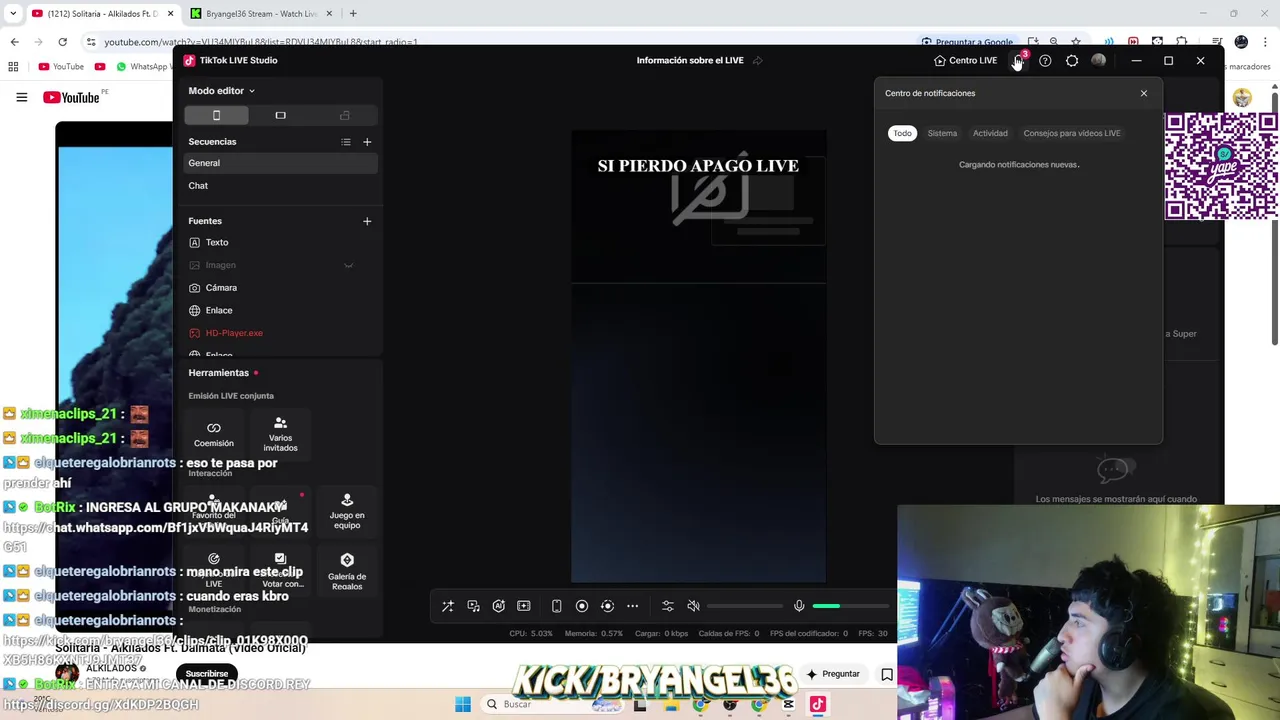This screenshot has width=1280, height=720.
Task: Switch to Consejos para videos LIVE tab
Action: (x=1072, y=133)
